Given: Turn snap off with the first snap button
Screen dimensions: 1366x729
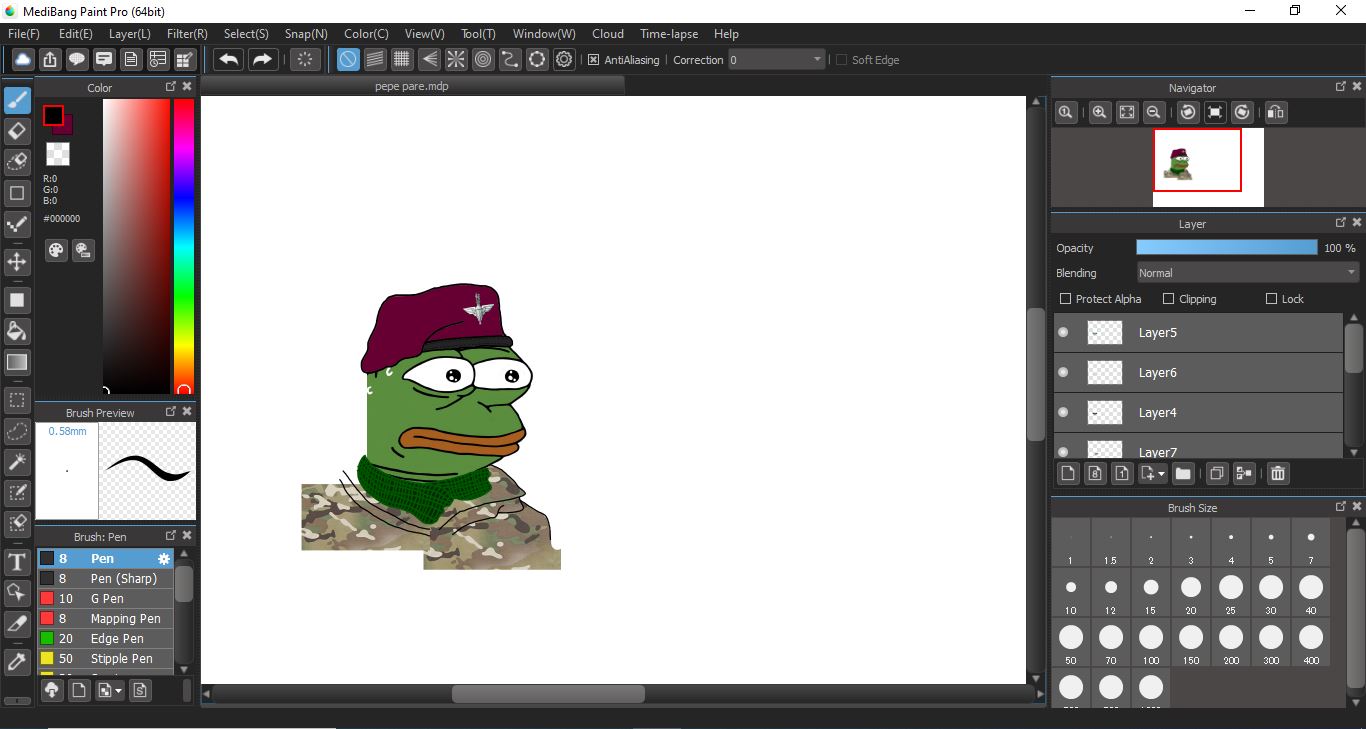Looking at the screenshot, I should coord(348,60).
